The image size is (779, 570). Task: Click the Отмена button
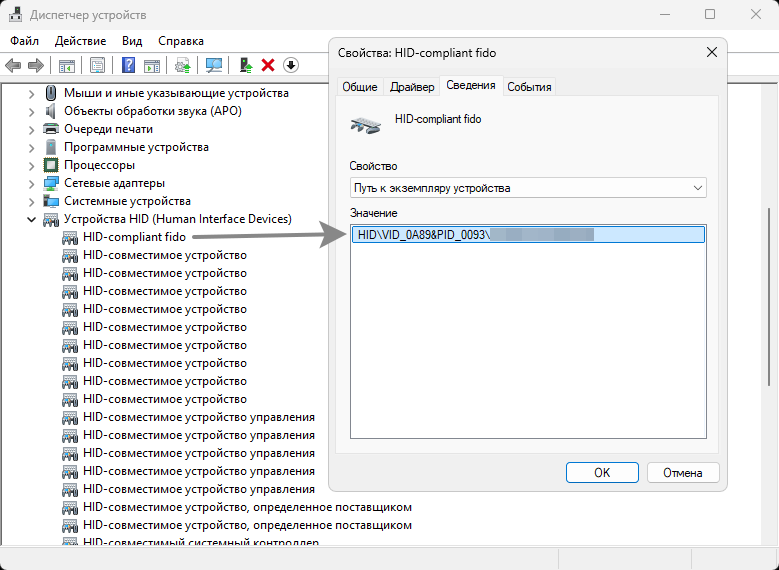click(683, 473)
